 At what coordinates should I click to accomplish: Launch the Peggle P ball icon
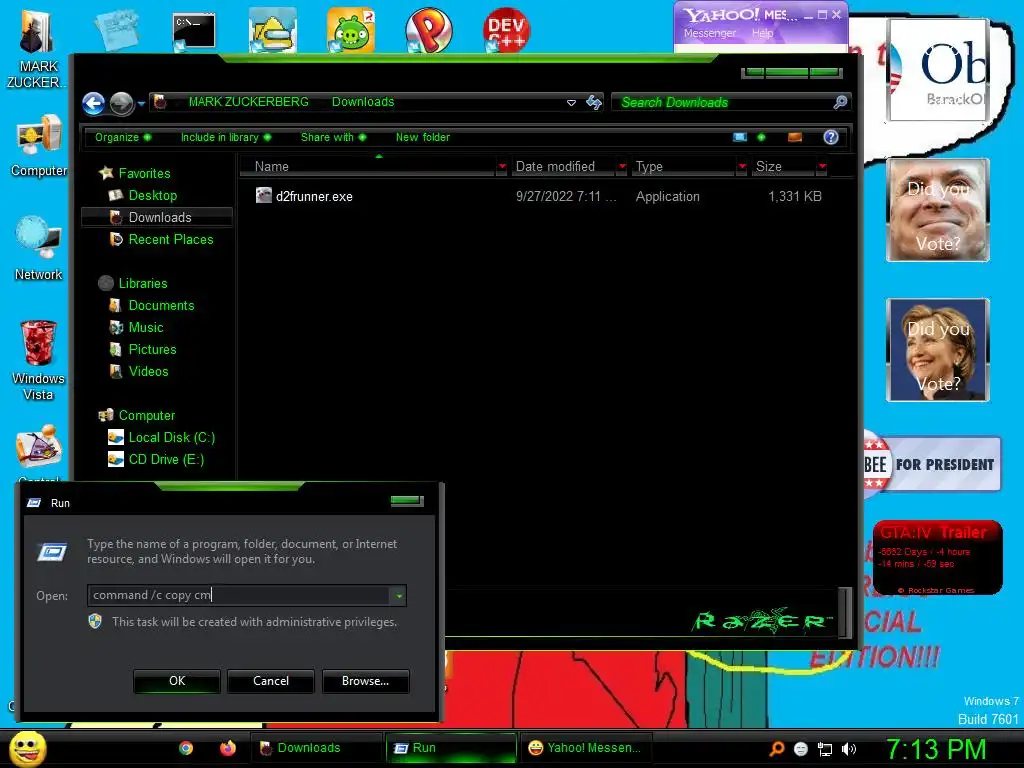(428, 30)
